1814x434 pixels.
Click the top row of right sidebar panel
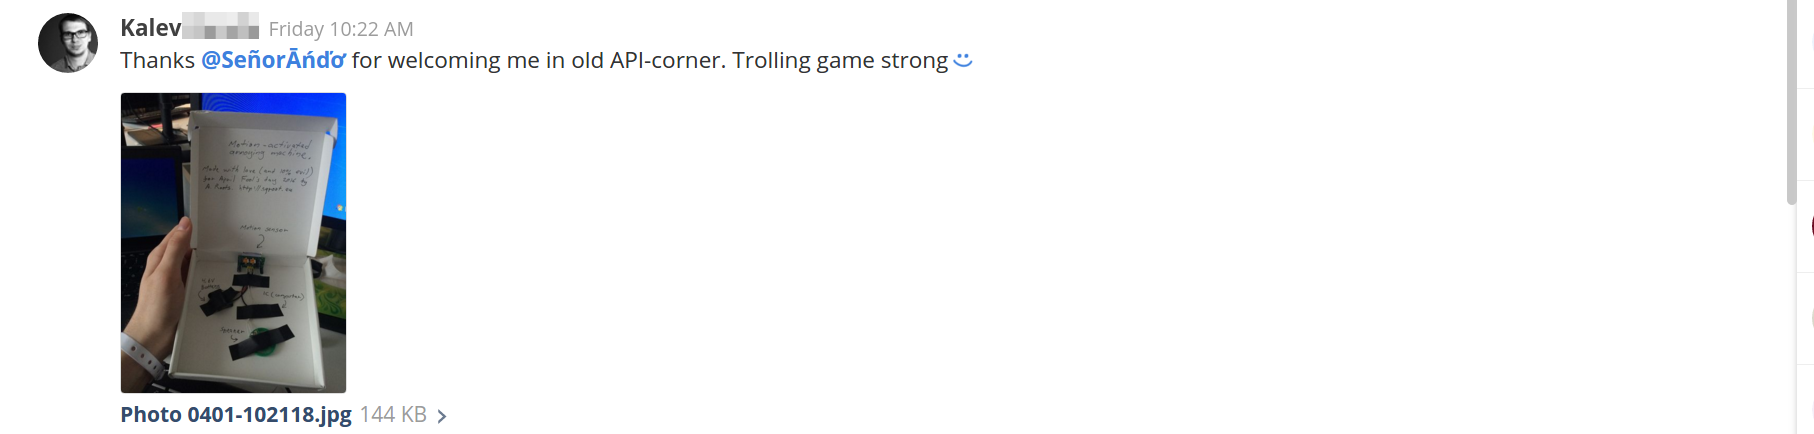point(1806,44)
